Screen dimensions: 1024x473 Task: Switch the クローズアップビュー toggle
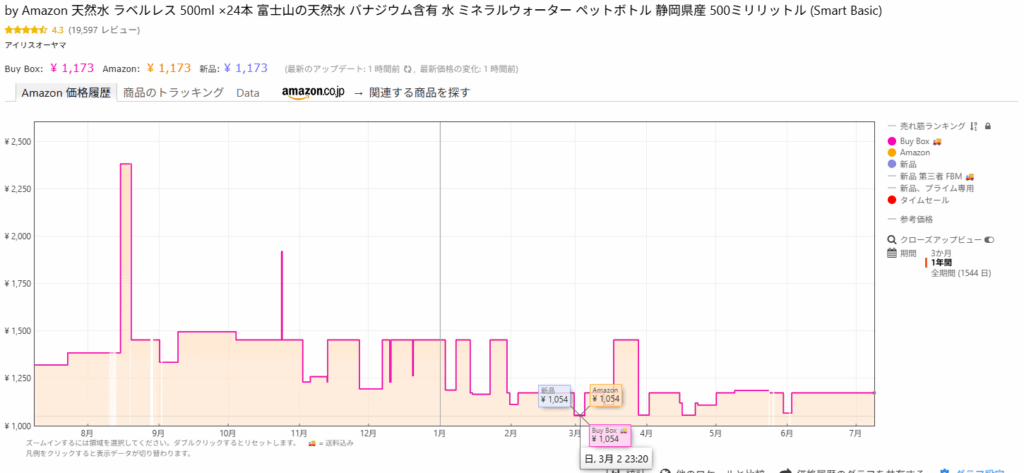pos(989,240)
